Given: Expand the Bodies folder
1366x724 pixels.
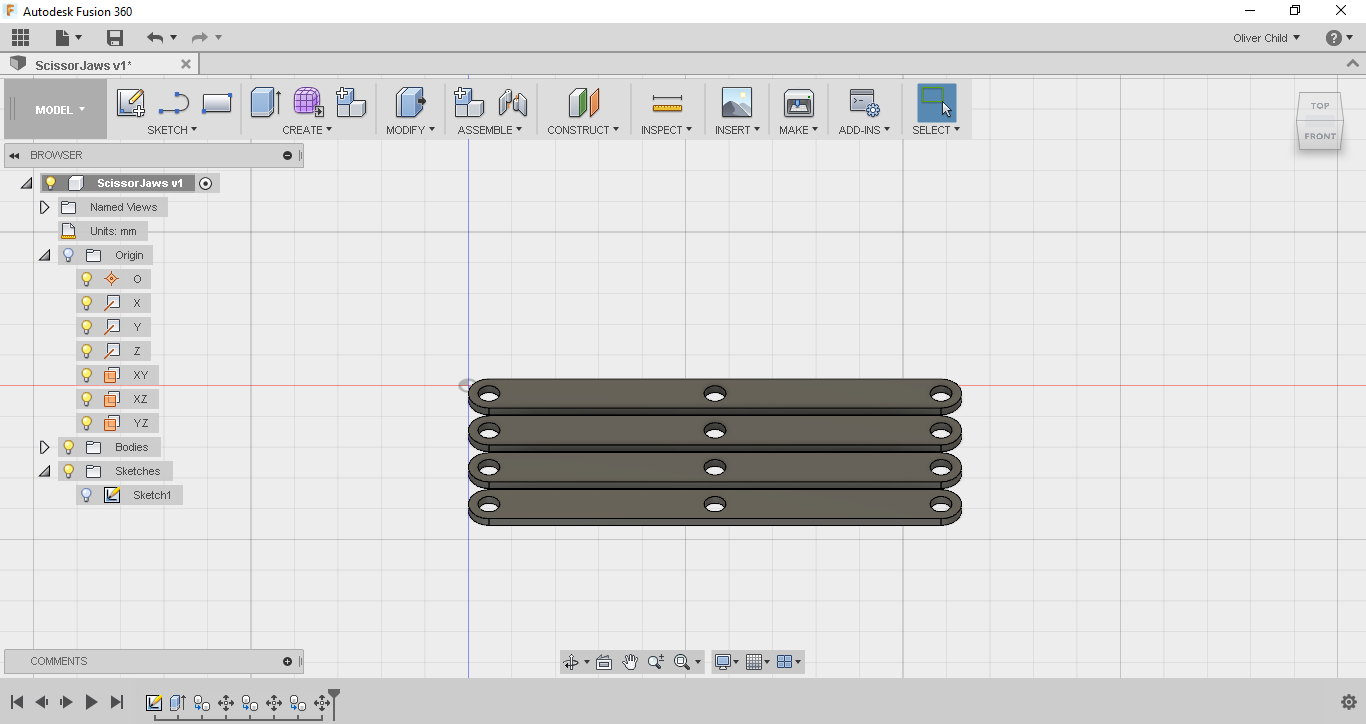Looking at the screenshot, I should (x=44, y=447).
